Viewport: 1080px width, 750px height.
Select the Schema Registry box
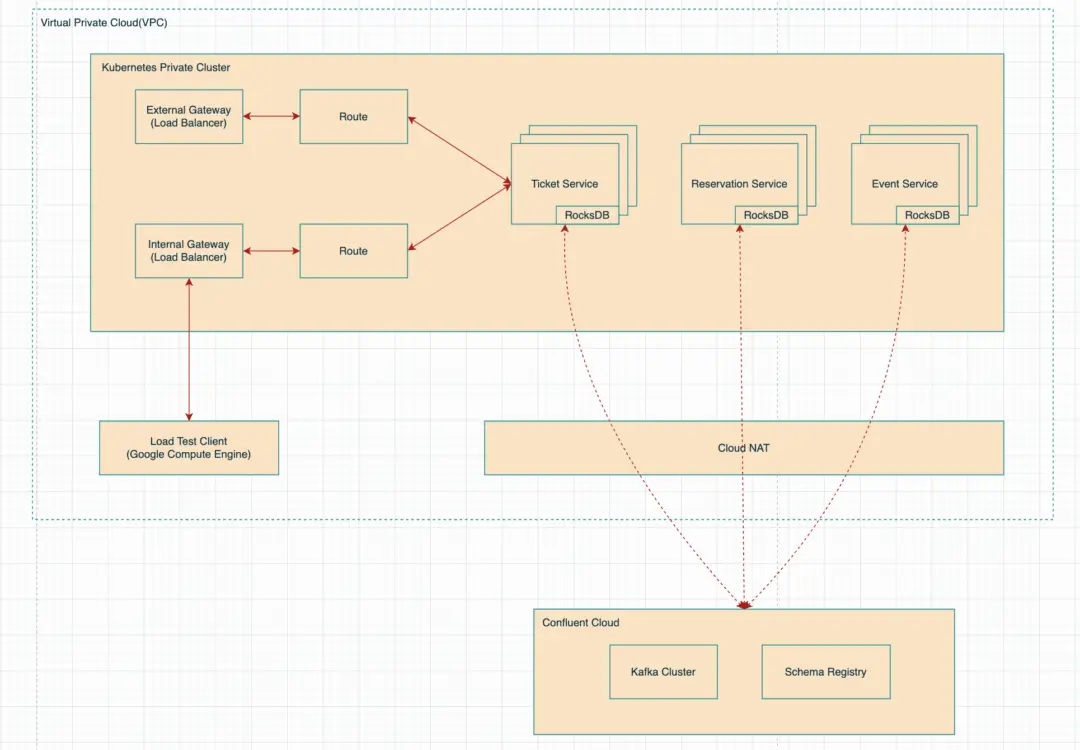pyautogui.click(x=826, y=671)
